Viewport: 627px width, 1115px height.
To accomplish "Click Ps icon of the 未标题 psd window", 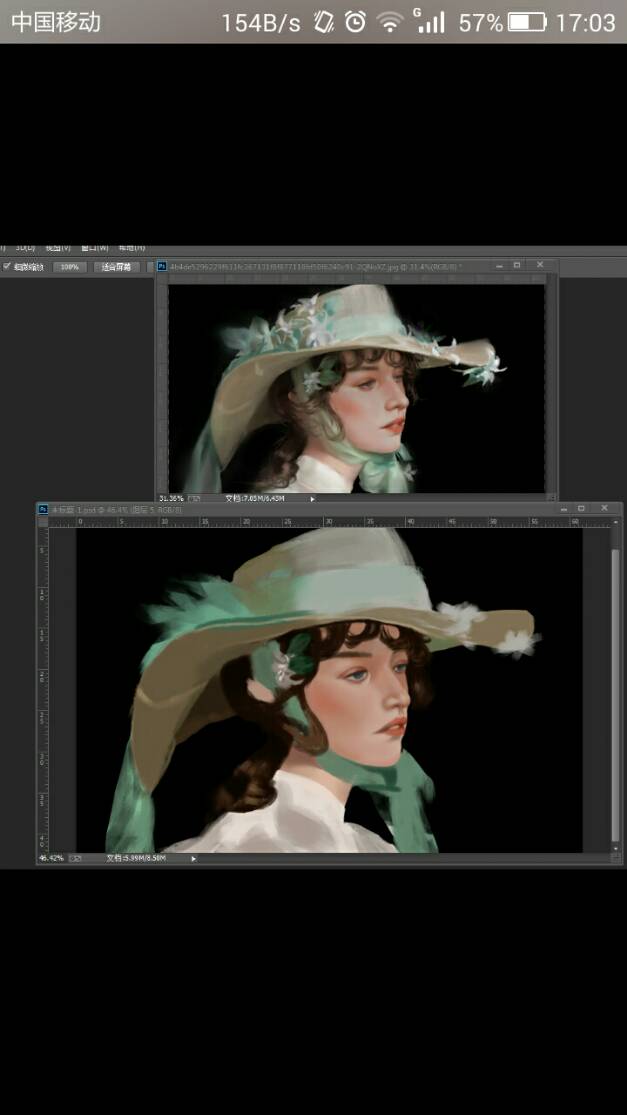I will point(43,509).
